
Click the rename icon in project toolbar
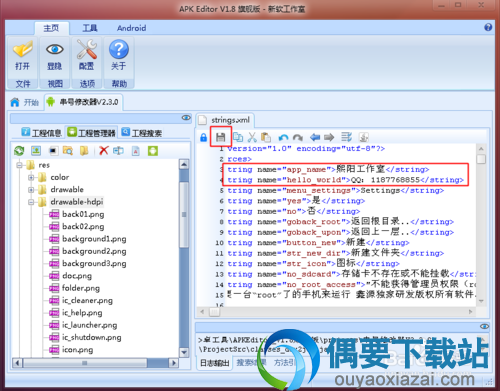pyautogui.click(x=118, y=151)
